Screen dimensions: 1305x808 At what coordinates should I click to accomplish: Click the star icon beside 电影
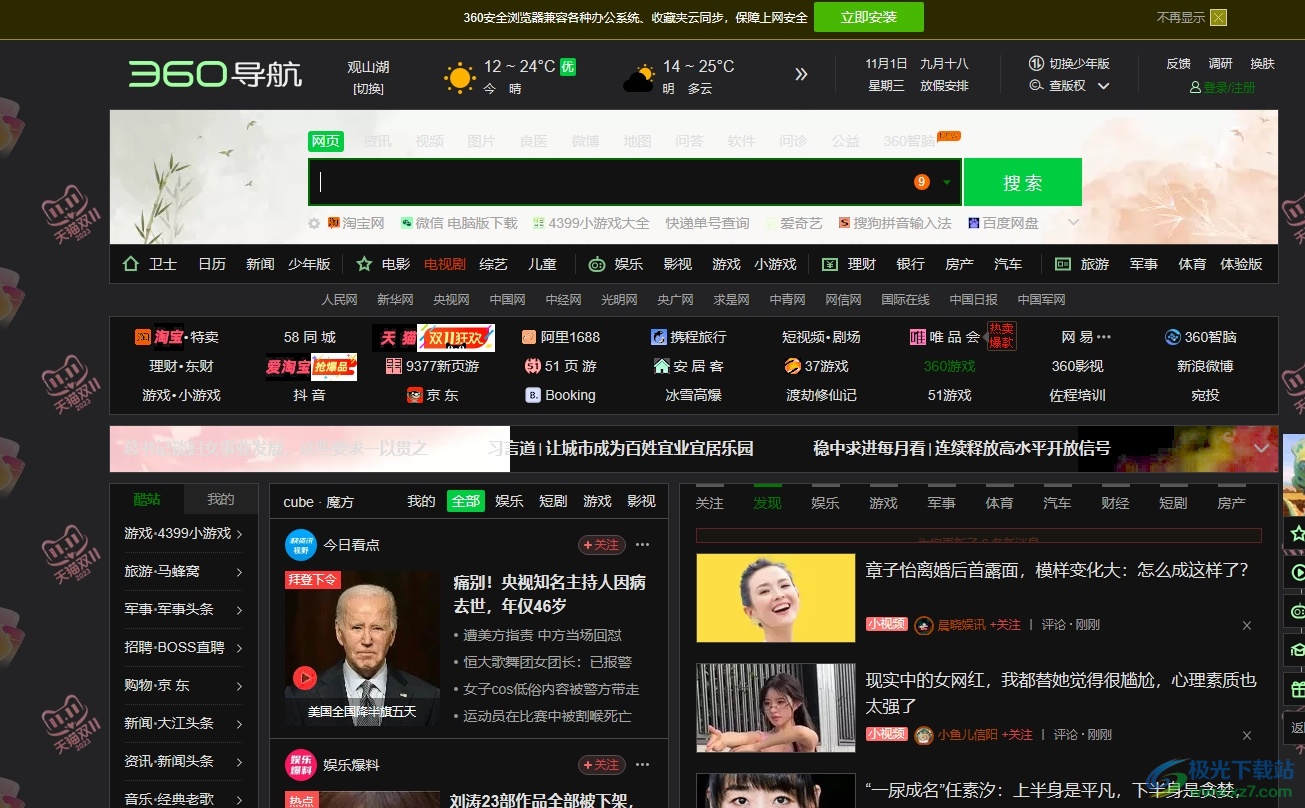pos(364,264)
